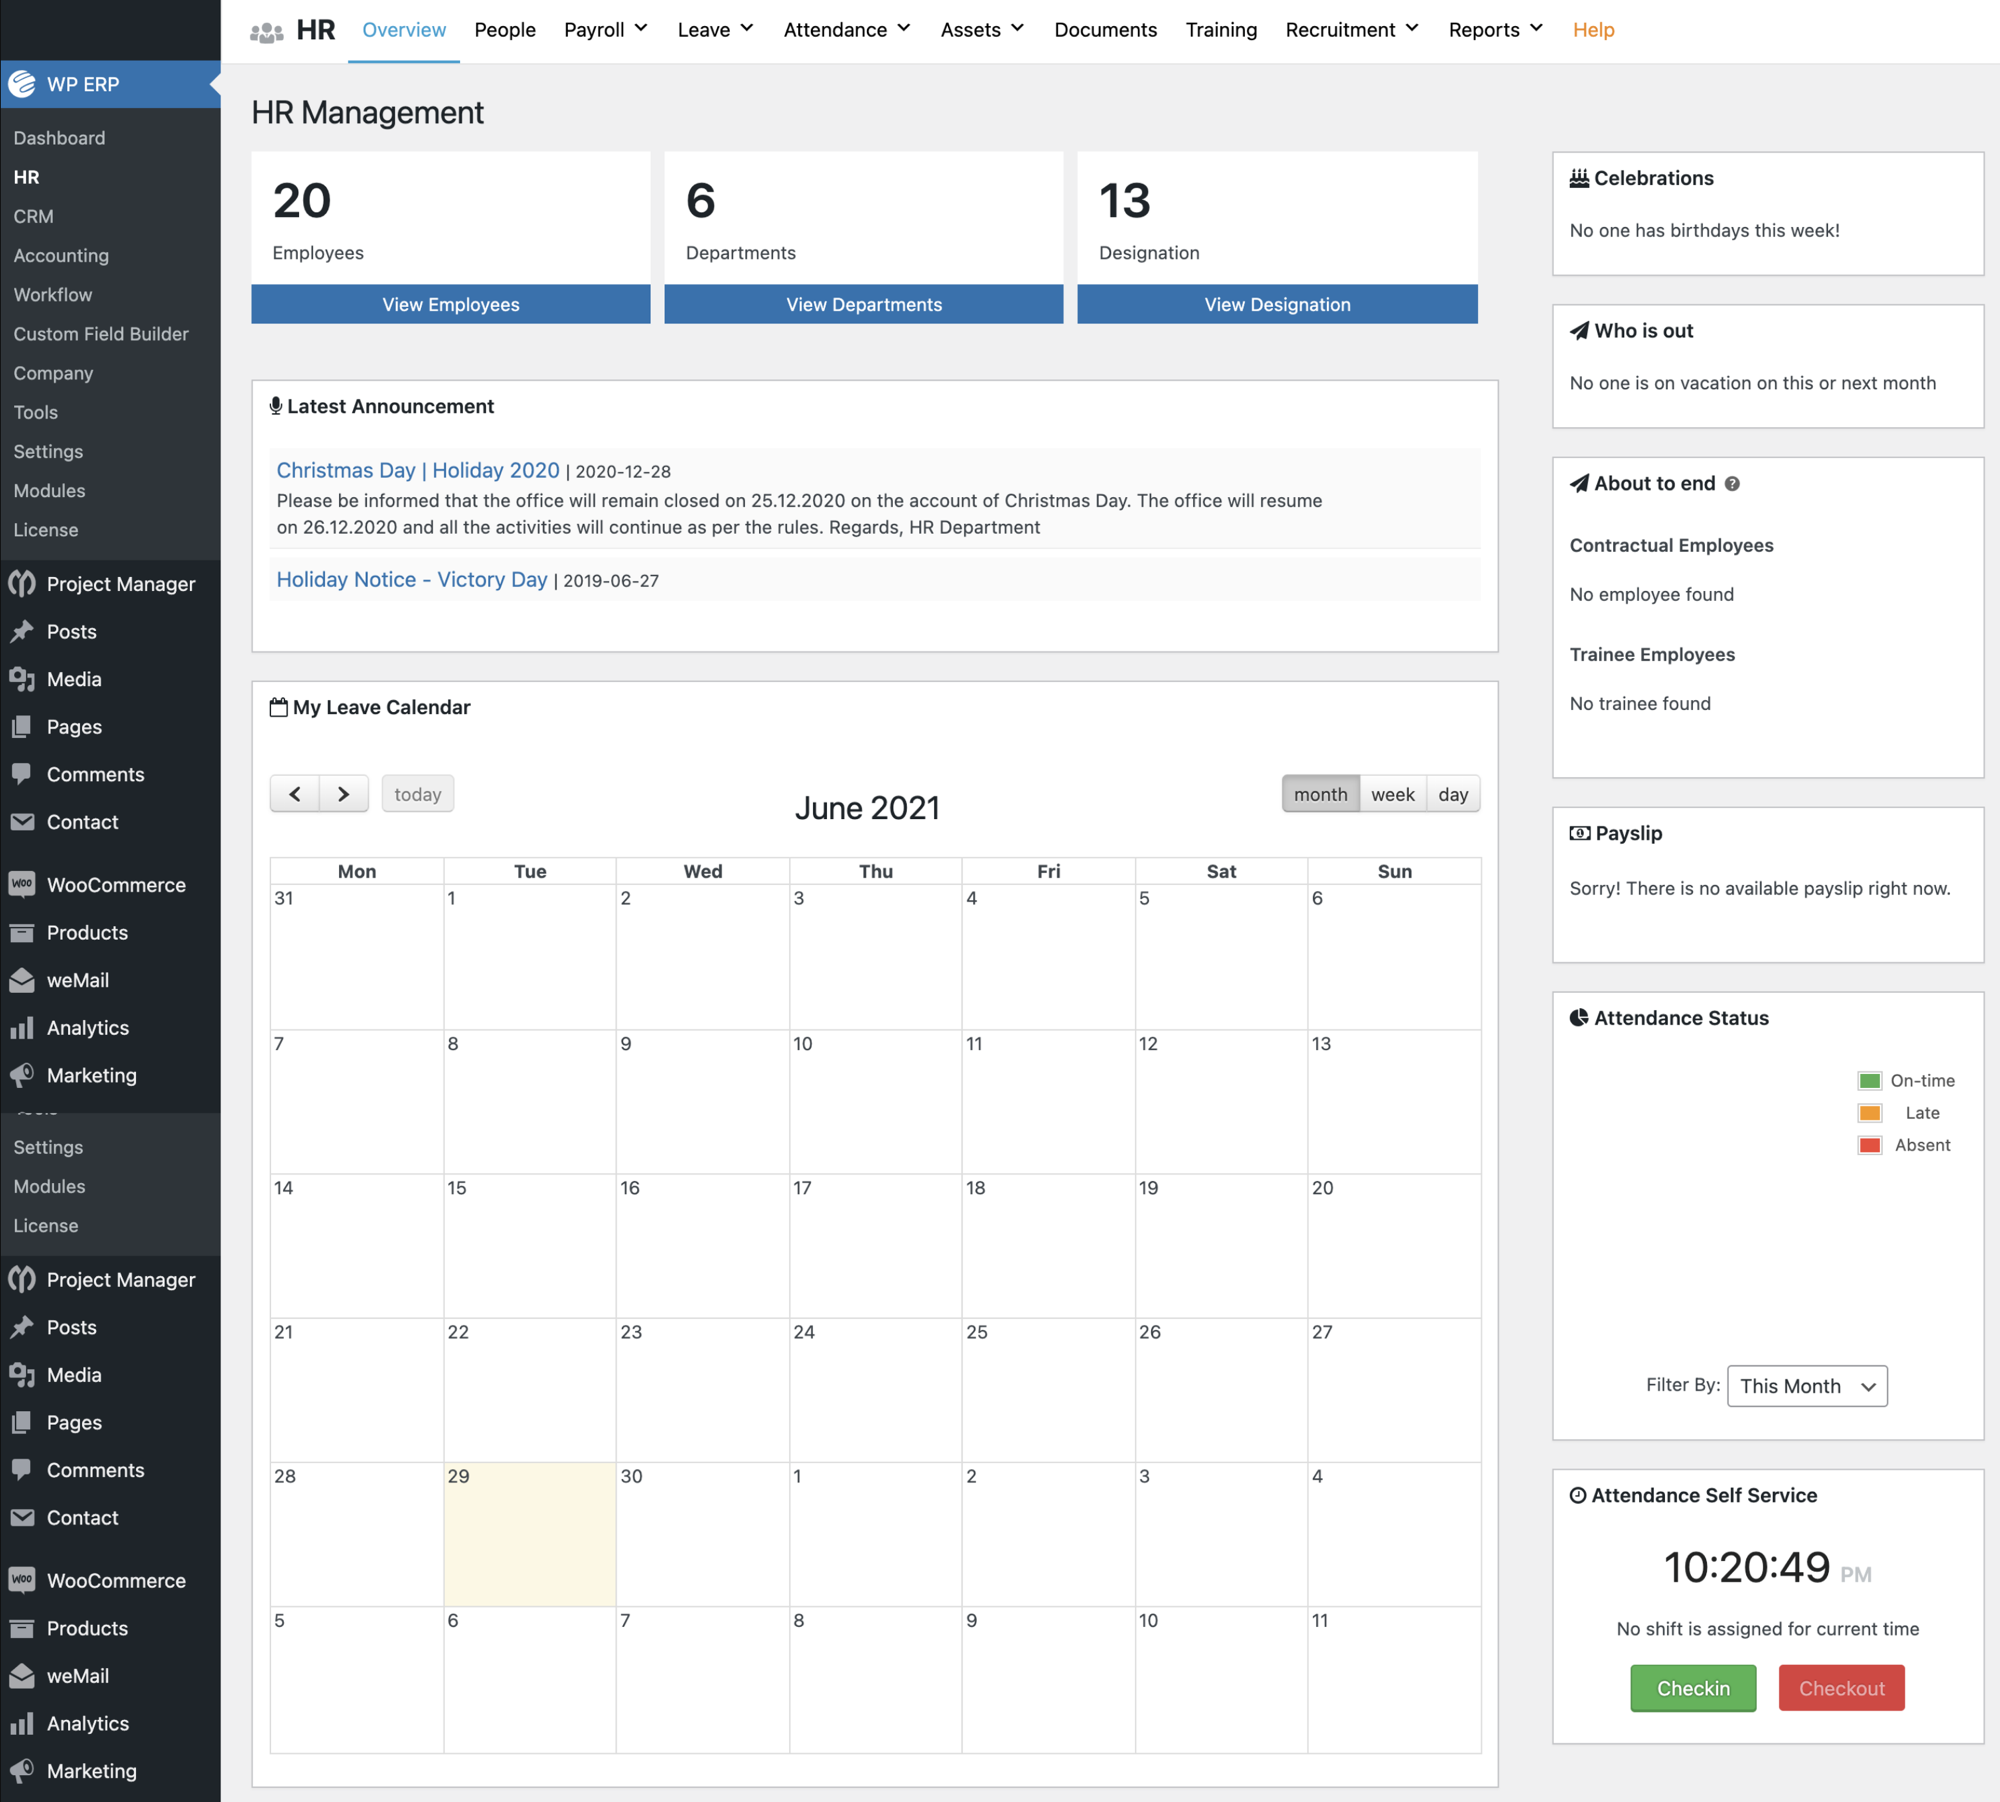
Task: Click the pie chart icon beside Attendance Status
Action: click(x=1579, y=1017)
